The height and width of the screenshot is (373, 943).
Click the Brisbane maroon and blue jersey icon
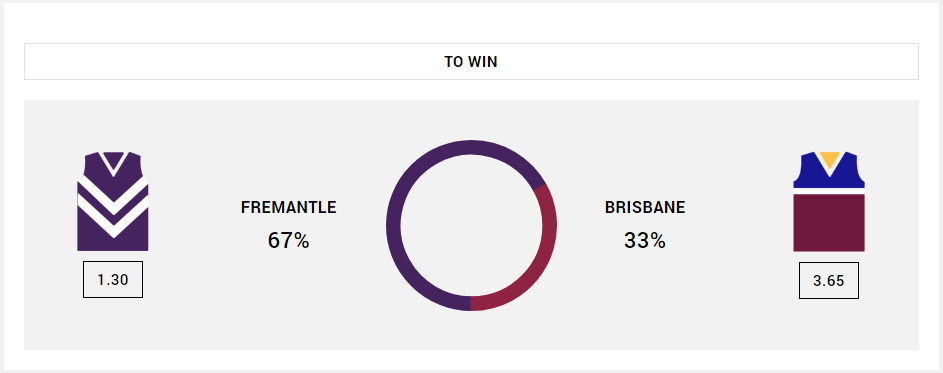[x=829, y=201]
